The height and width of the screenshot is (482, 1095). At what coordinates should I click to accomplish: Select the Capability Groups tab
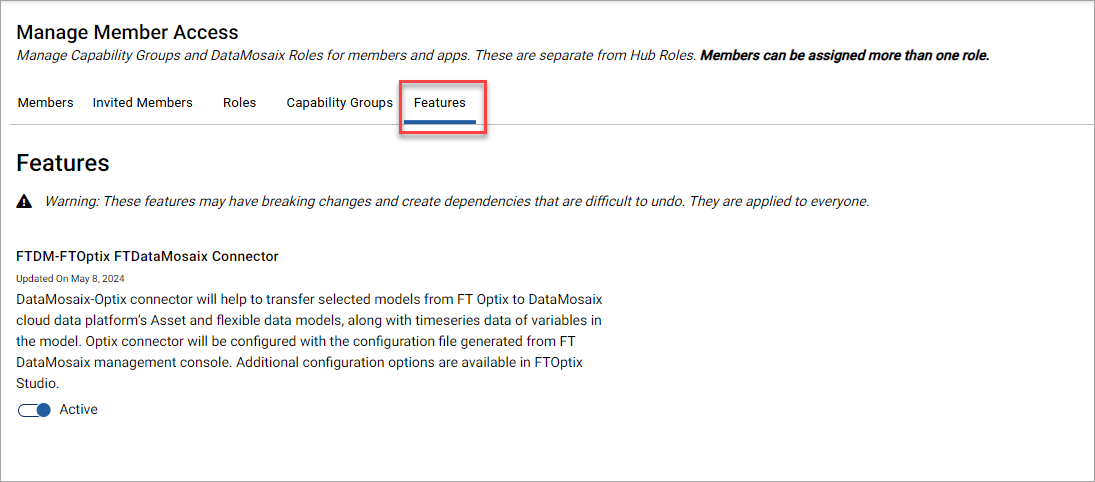339,103
